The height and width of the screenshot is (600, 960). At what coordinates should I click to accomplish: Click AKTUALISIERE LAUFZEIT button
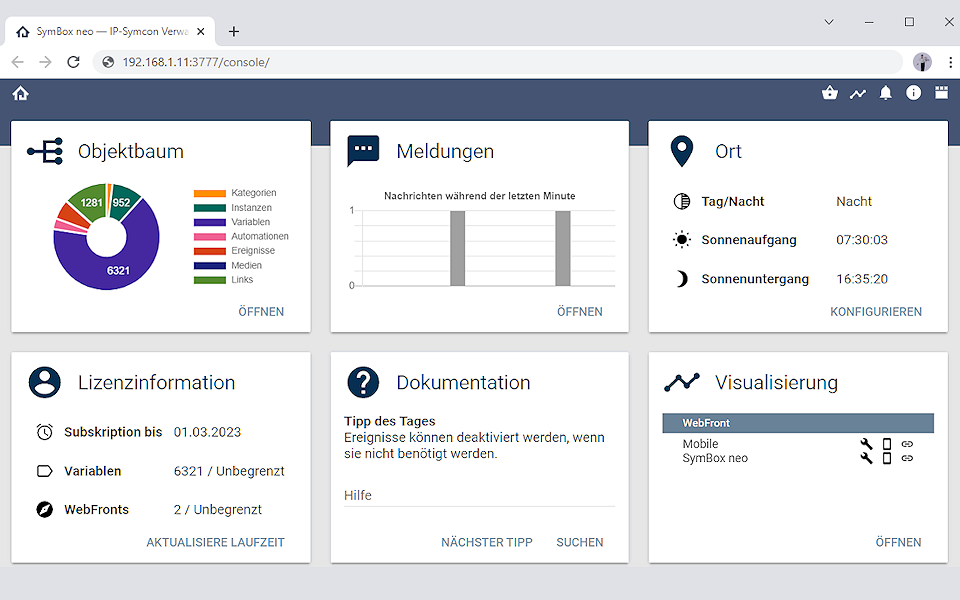(215, 542)
